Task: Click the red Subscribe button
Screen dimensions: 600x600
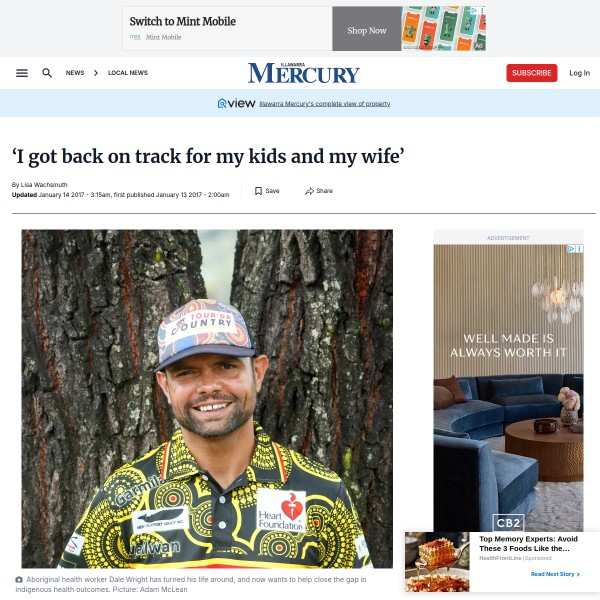Action: pyautogui.click(x=532, y=73)
